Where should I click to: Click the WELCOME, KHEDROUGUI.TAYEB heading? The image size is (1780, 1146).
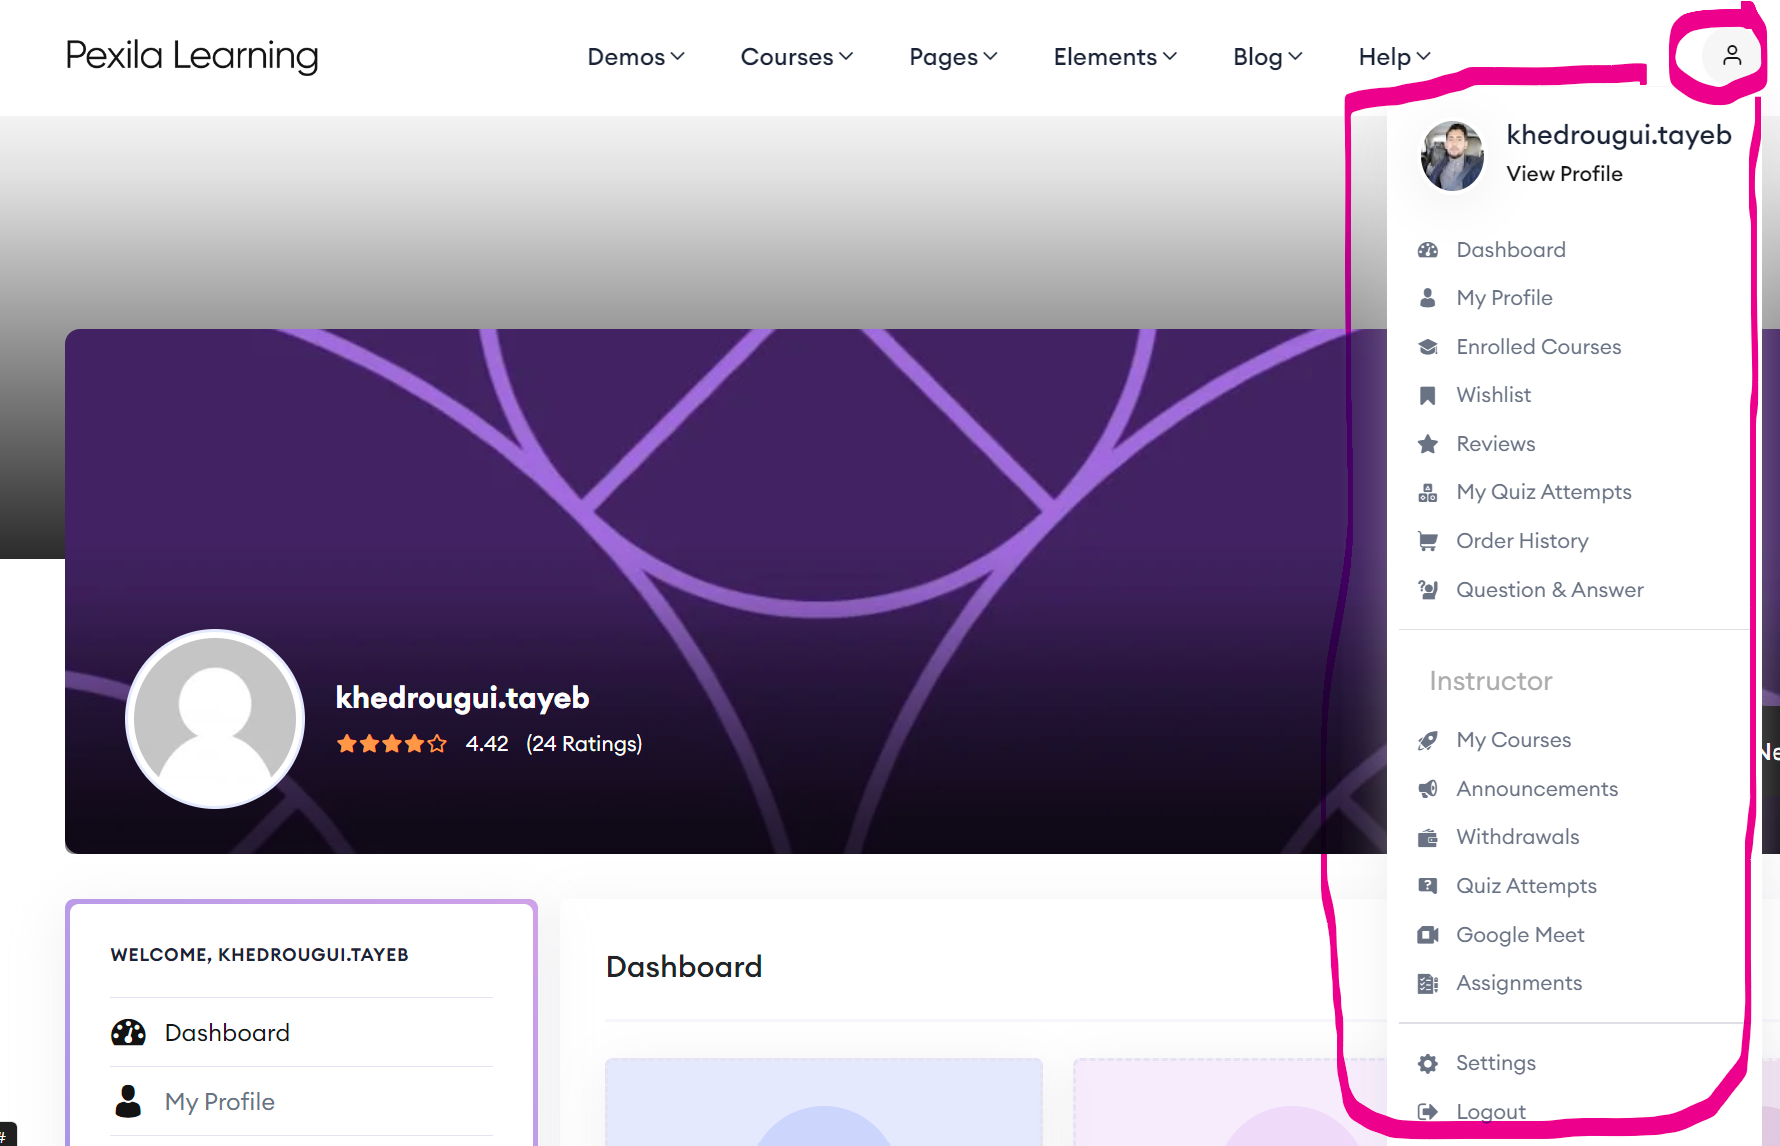pyautogui.click(x=259, y=955)
